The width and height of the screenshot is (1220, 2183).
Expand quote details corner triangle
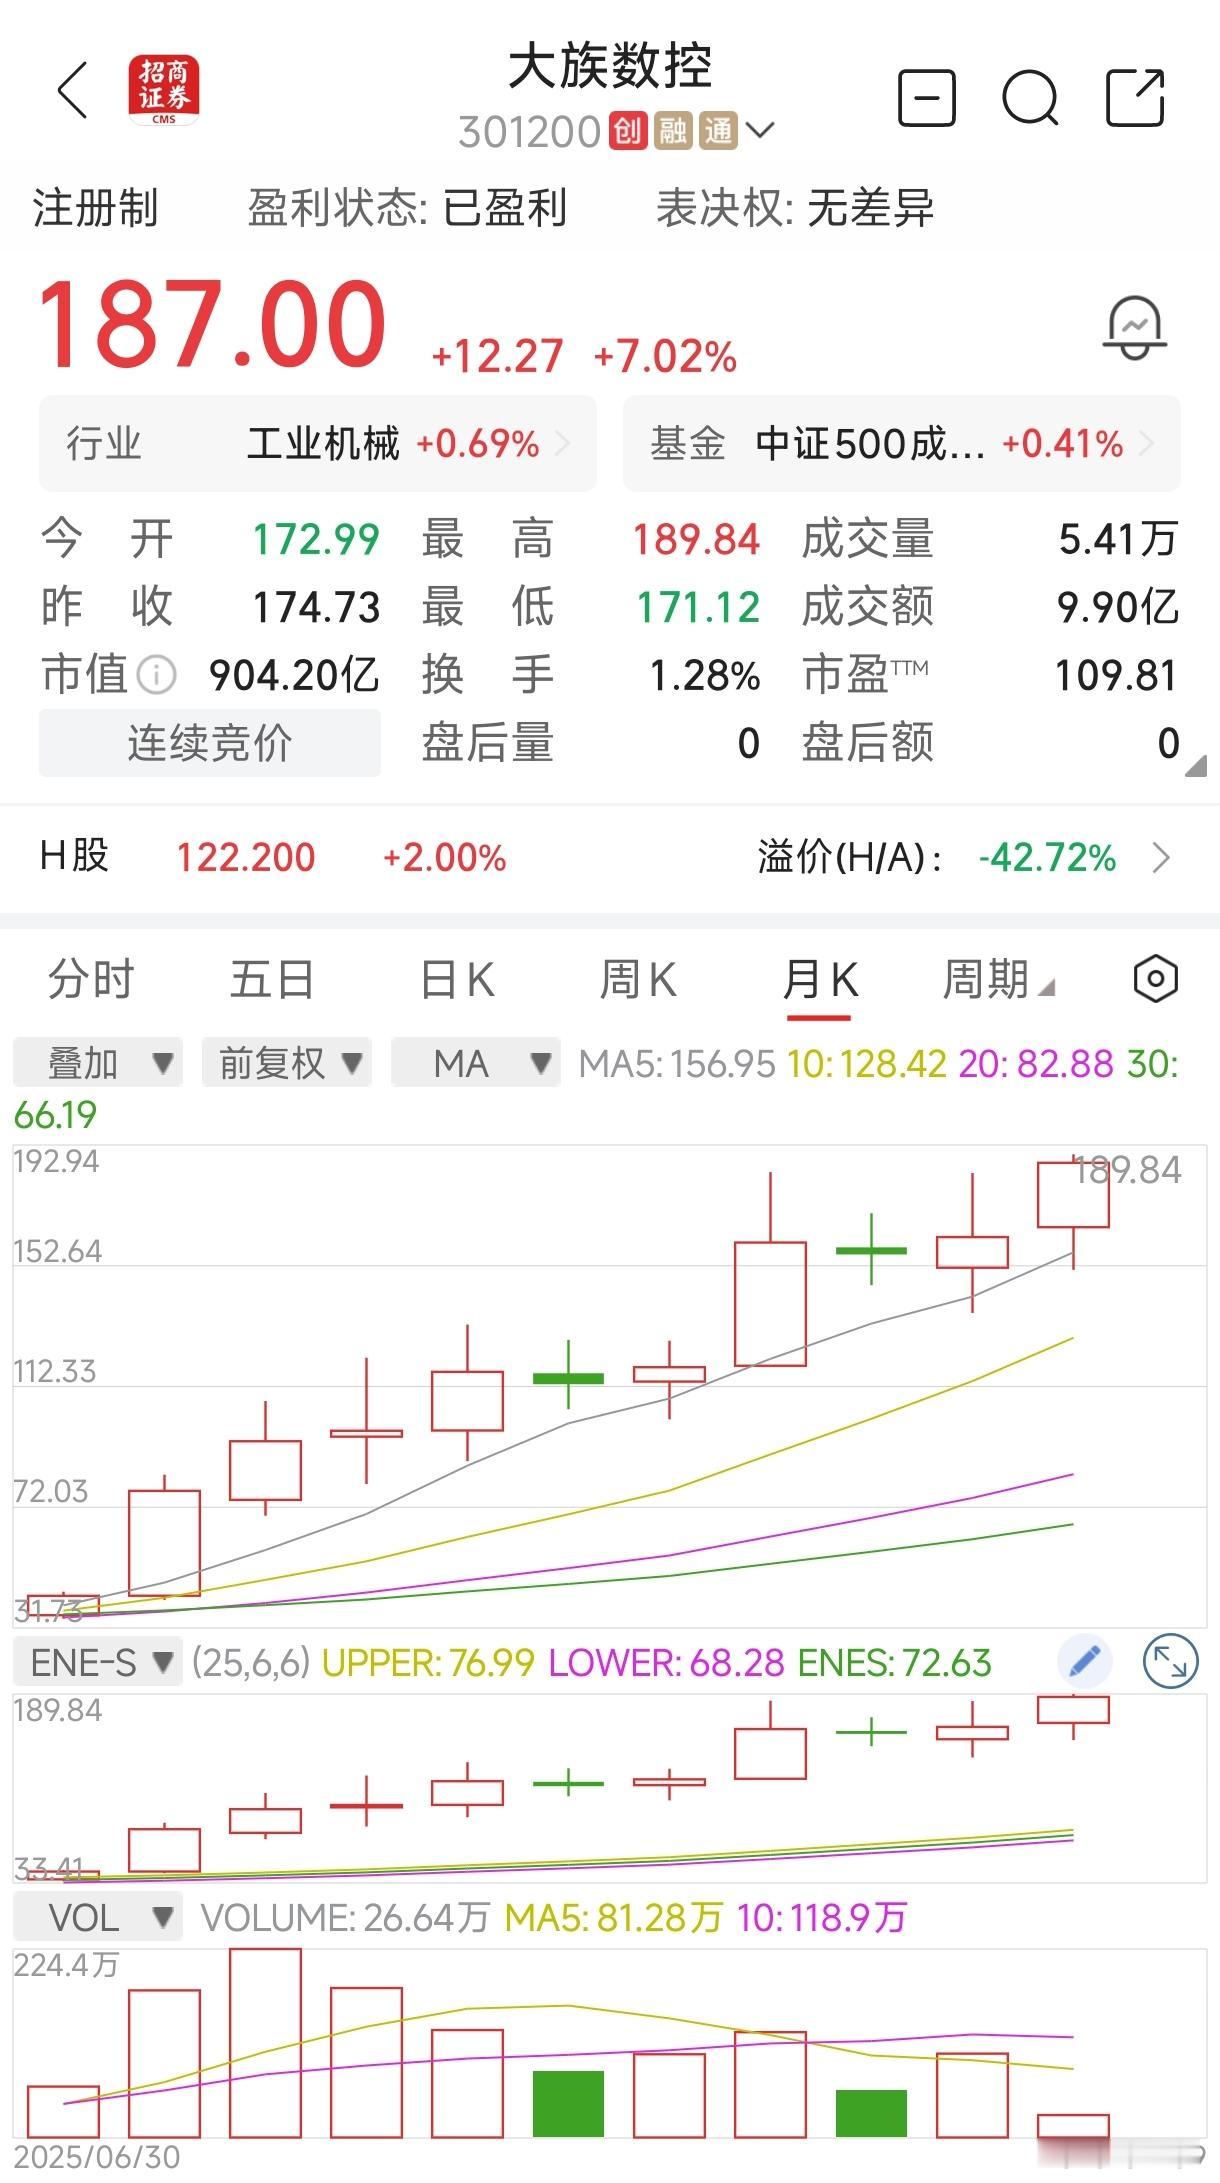(1195, 766)
